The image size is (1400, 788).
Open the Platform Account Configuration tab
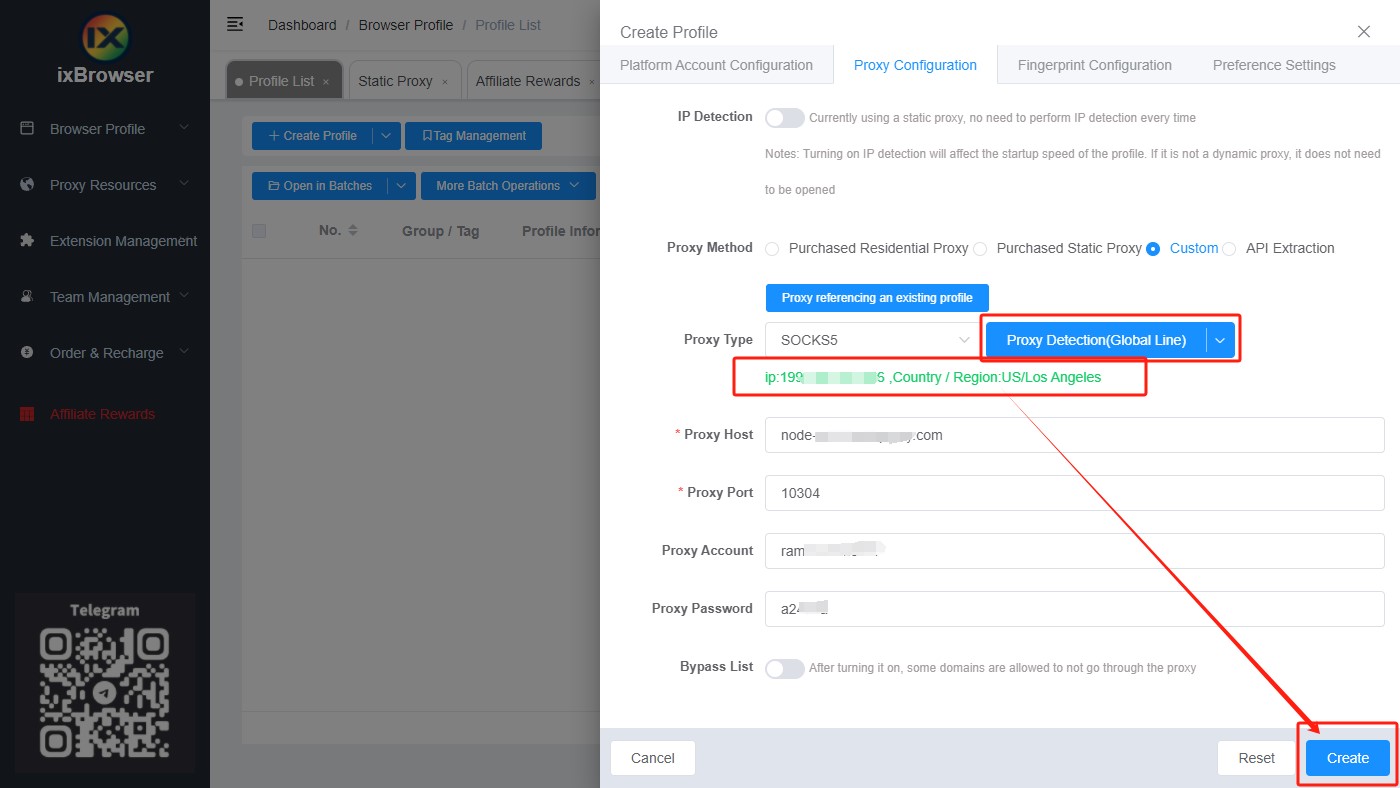(716, 64)
